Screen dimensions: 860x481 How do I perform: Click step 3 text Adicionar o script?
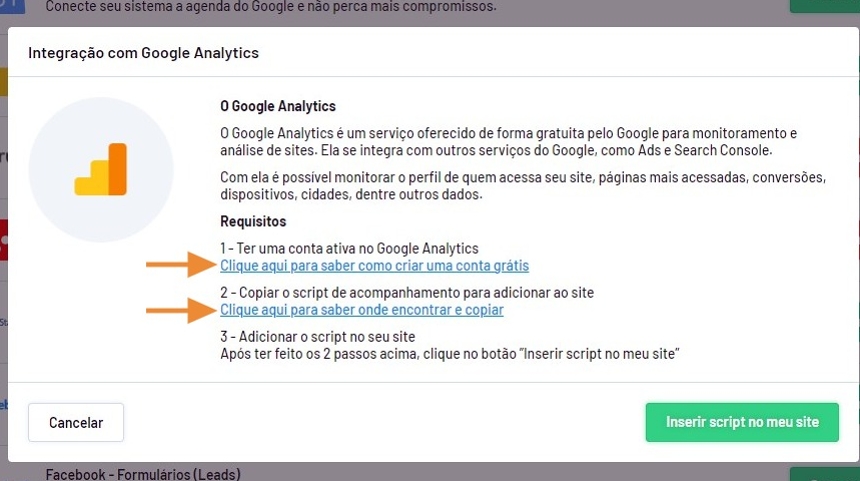point(317,336)
